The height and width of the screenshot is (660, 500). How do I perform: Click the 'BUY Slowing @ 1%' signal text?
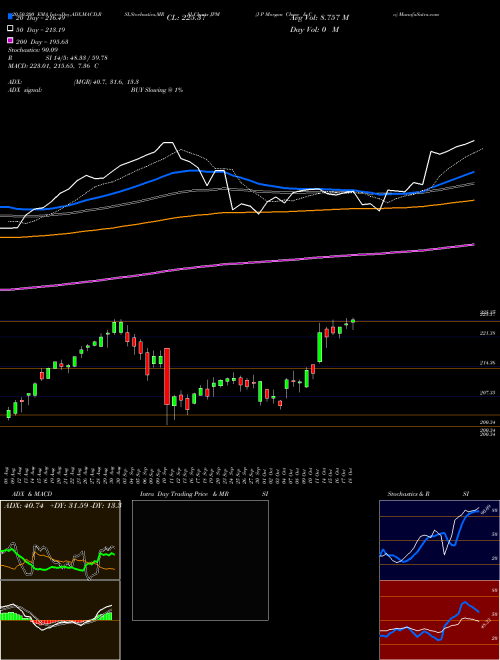(x=157, y=90)
